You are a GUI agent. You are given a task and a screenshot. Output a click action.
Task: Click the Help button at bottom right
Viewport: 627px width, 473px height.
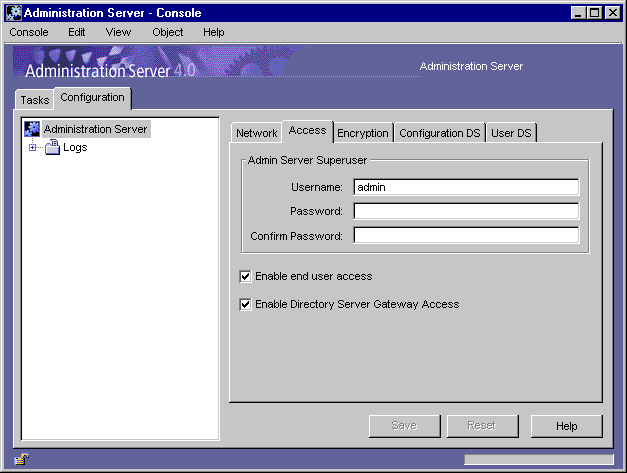click(x=566, y=426)
